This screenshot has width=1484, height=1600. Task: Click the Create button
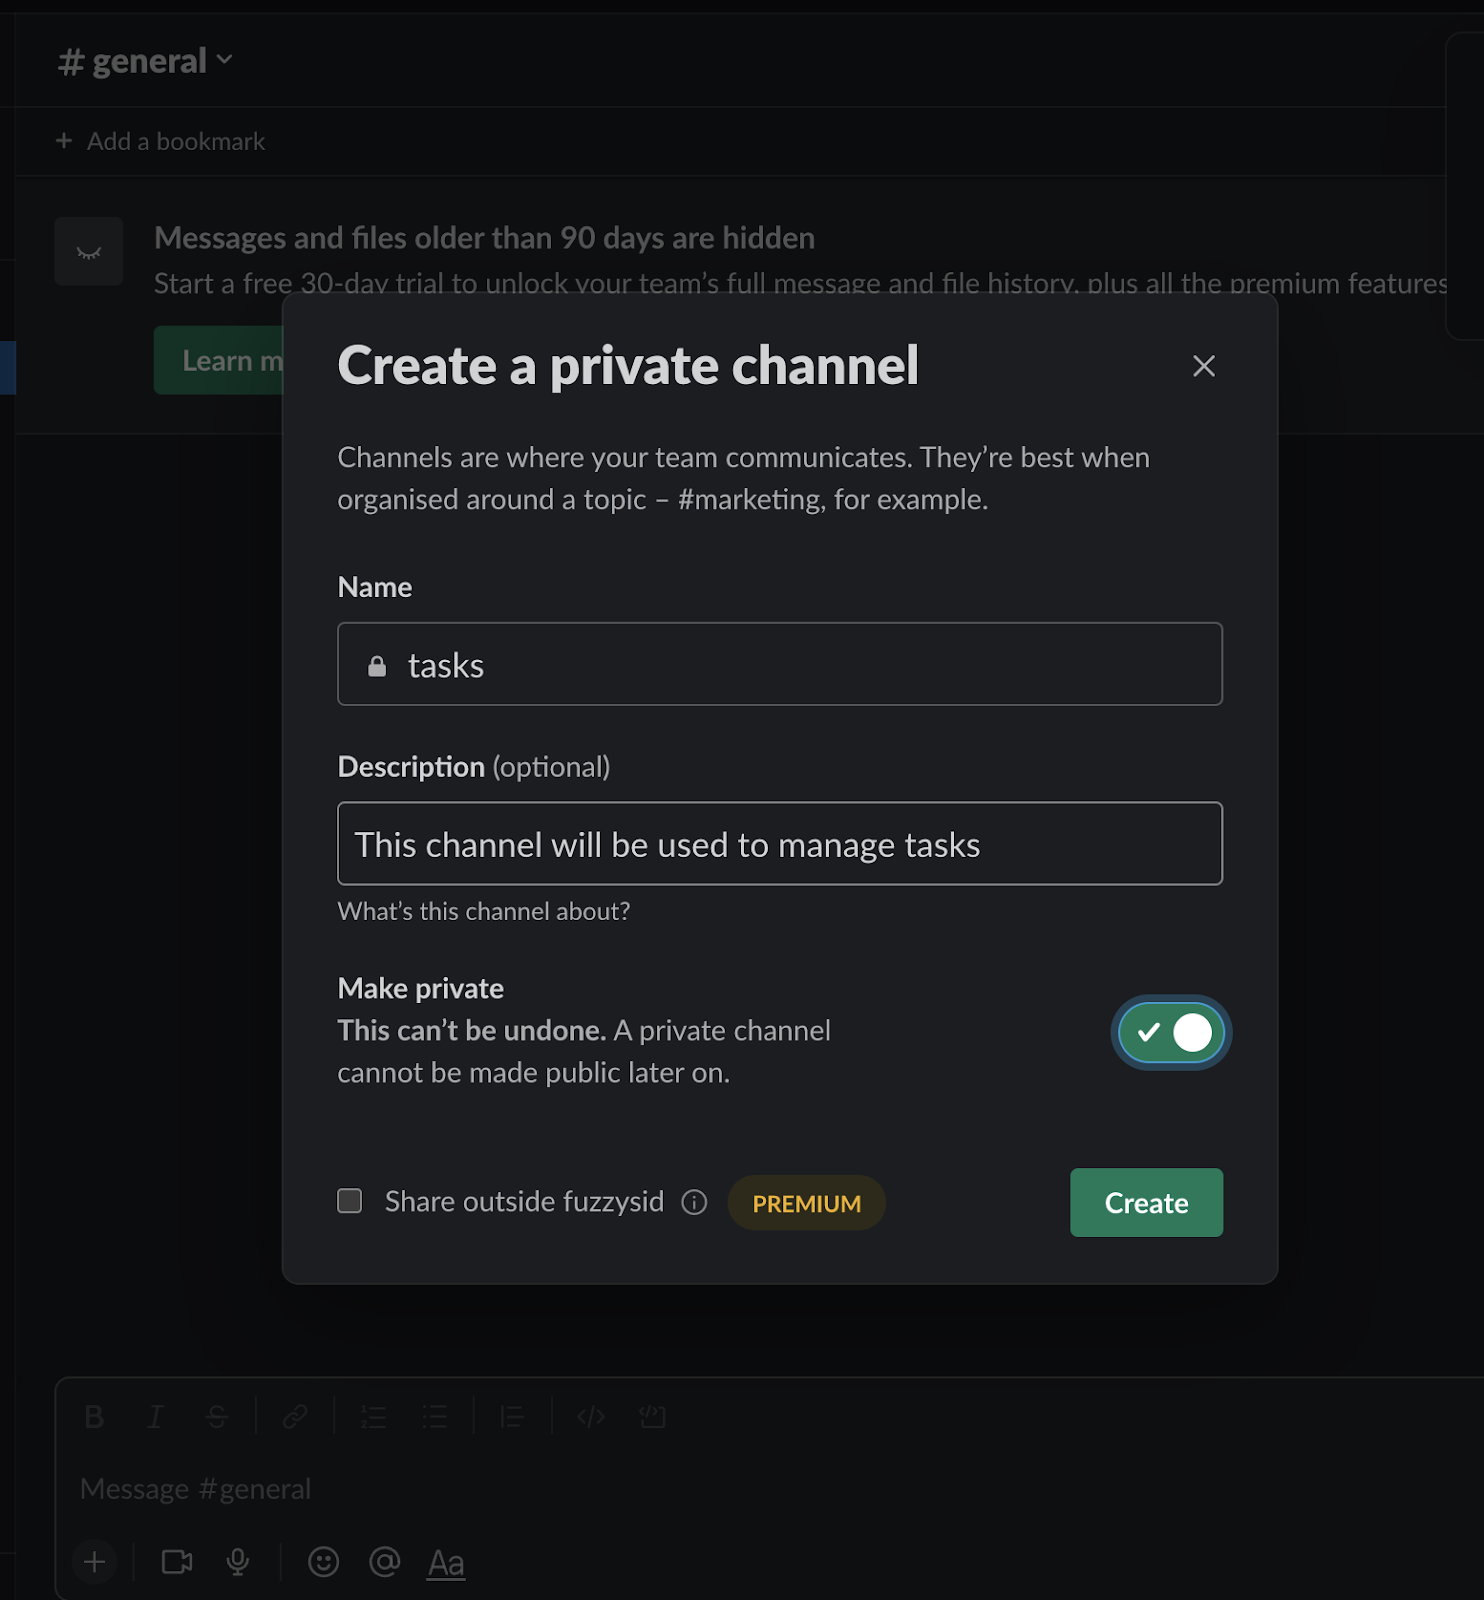point(1146,1202)
